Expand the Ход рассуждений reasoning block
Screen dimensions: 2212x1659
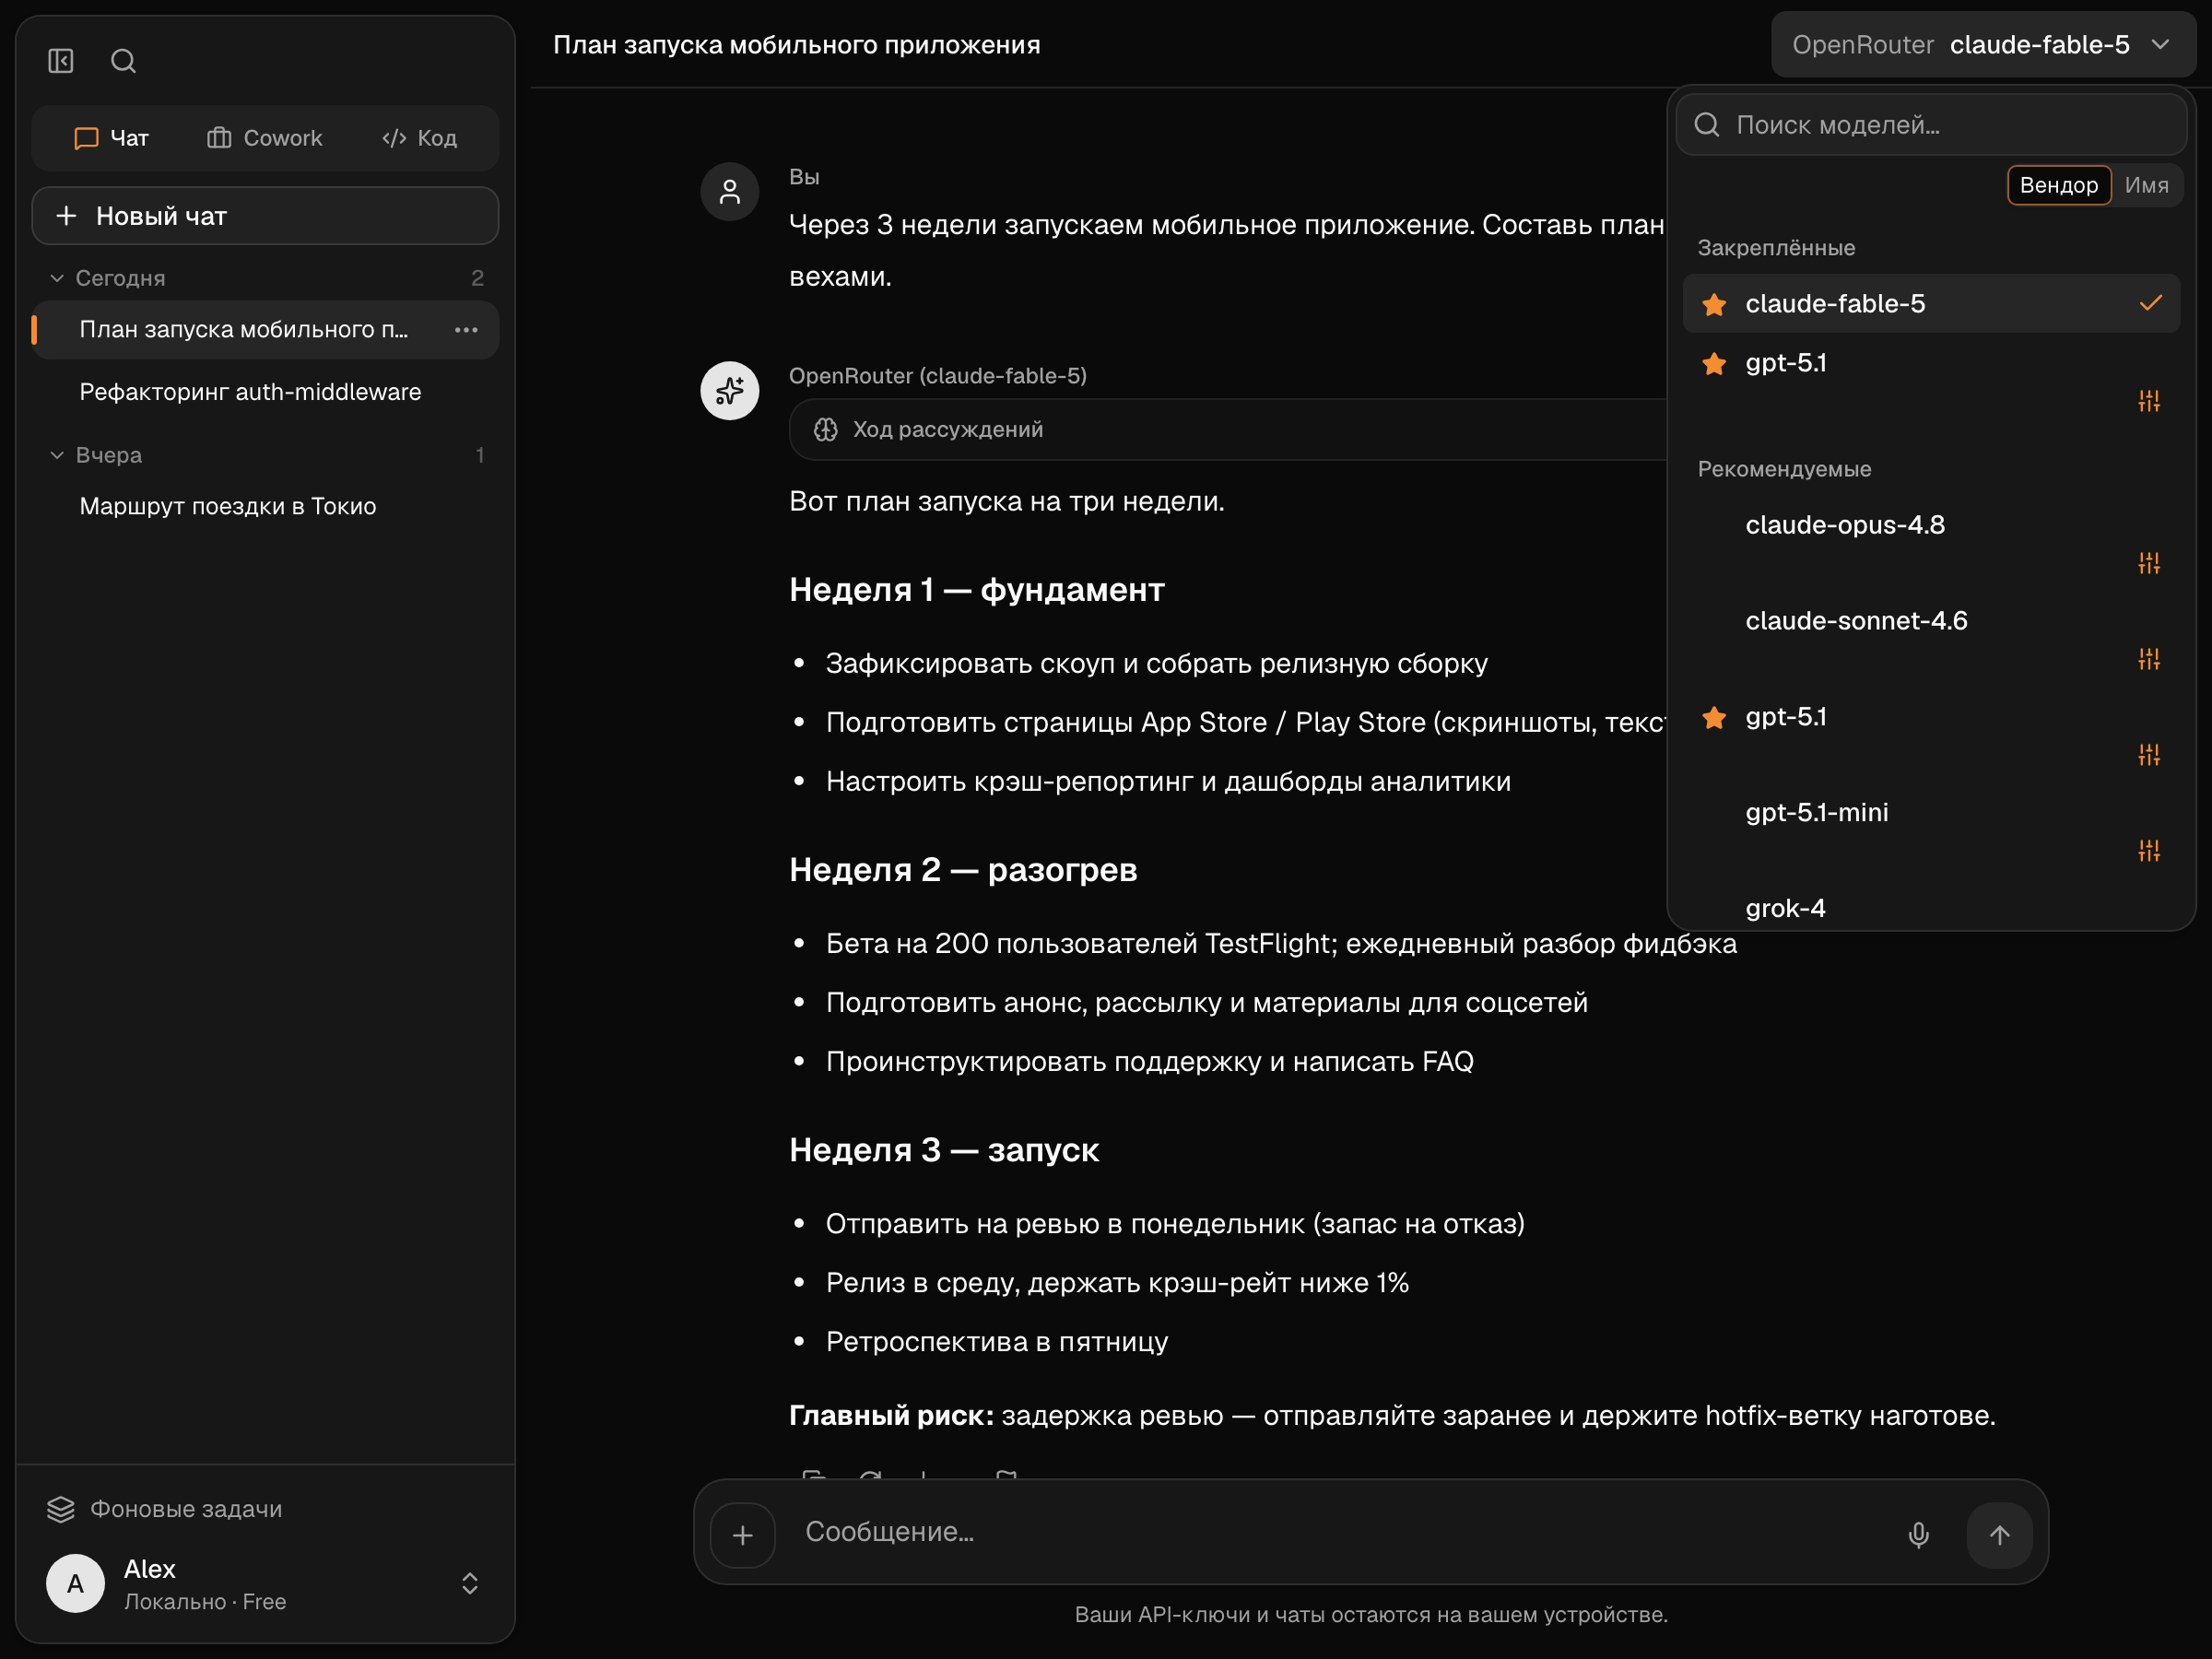click(1228, 430)
